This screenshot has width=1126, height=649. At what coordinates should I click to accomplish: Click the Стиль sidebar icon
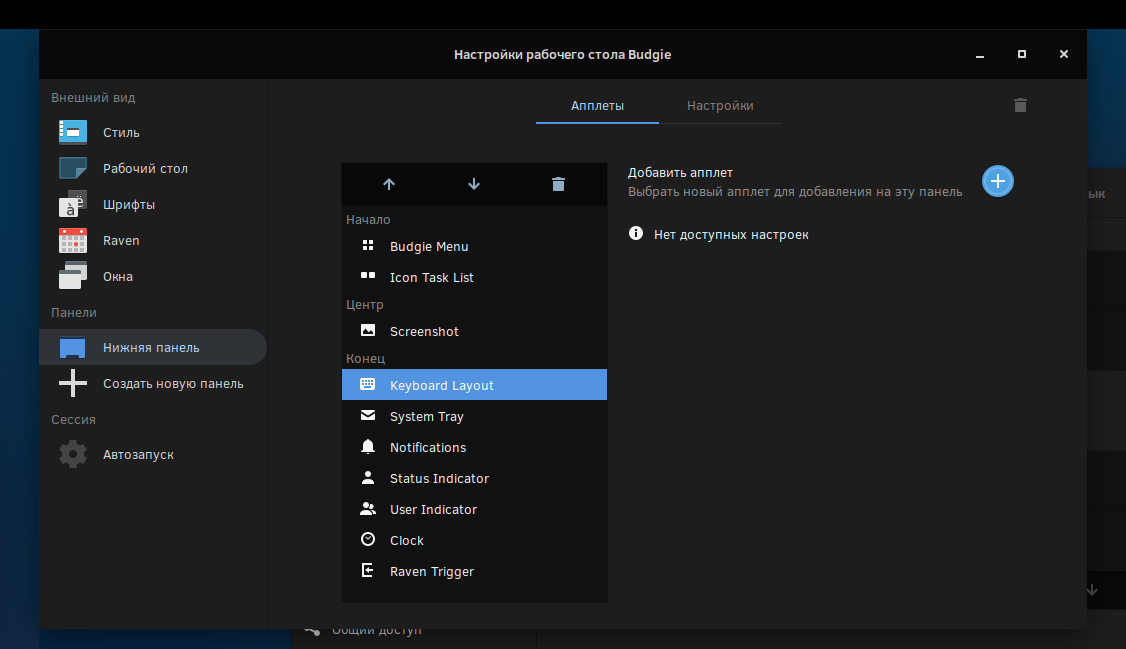point(73,132)
